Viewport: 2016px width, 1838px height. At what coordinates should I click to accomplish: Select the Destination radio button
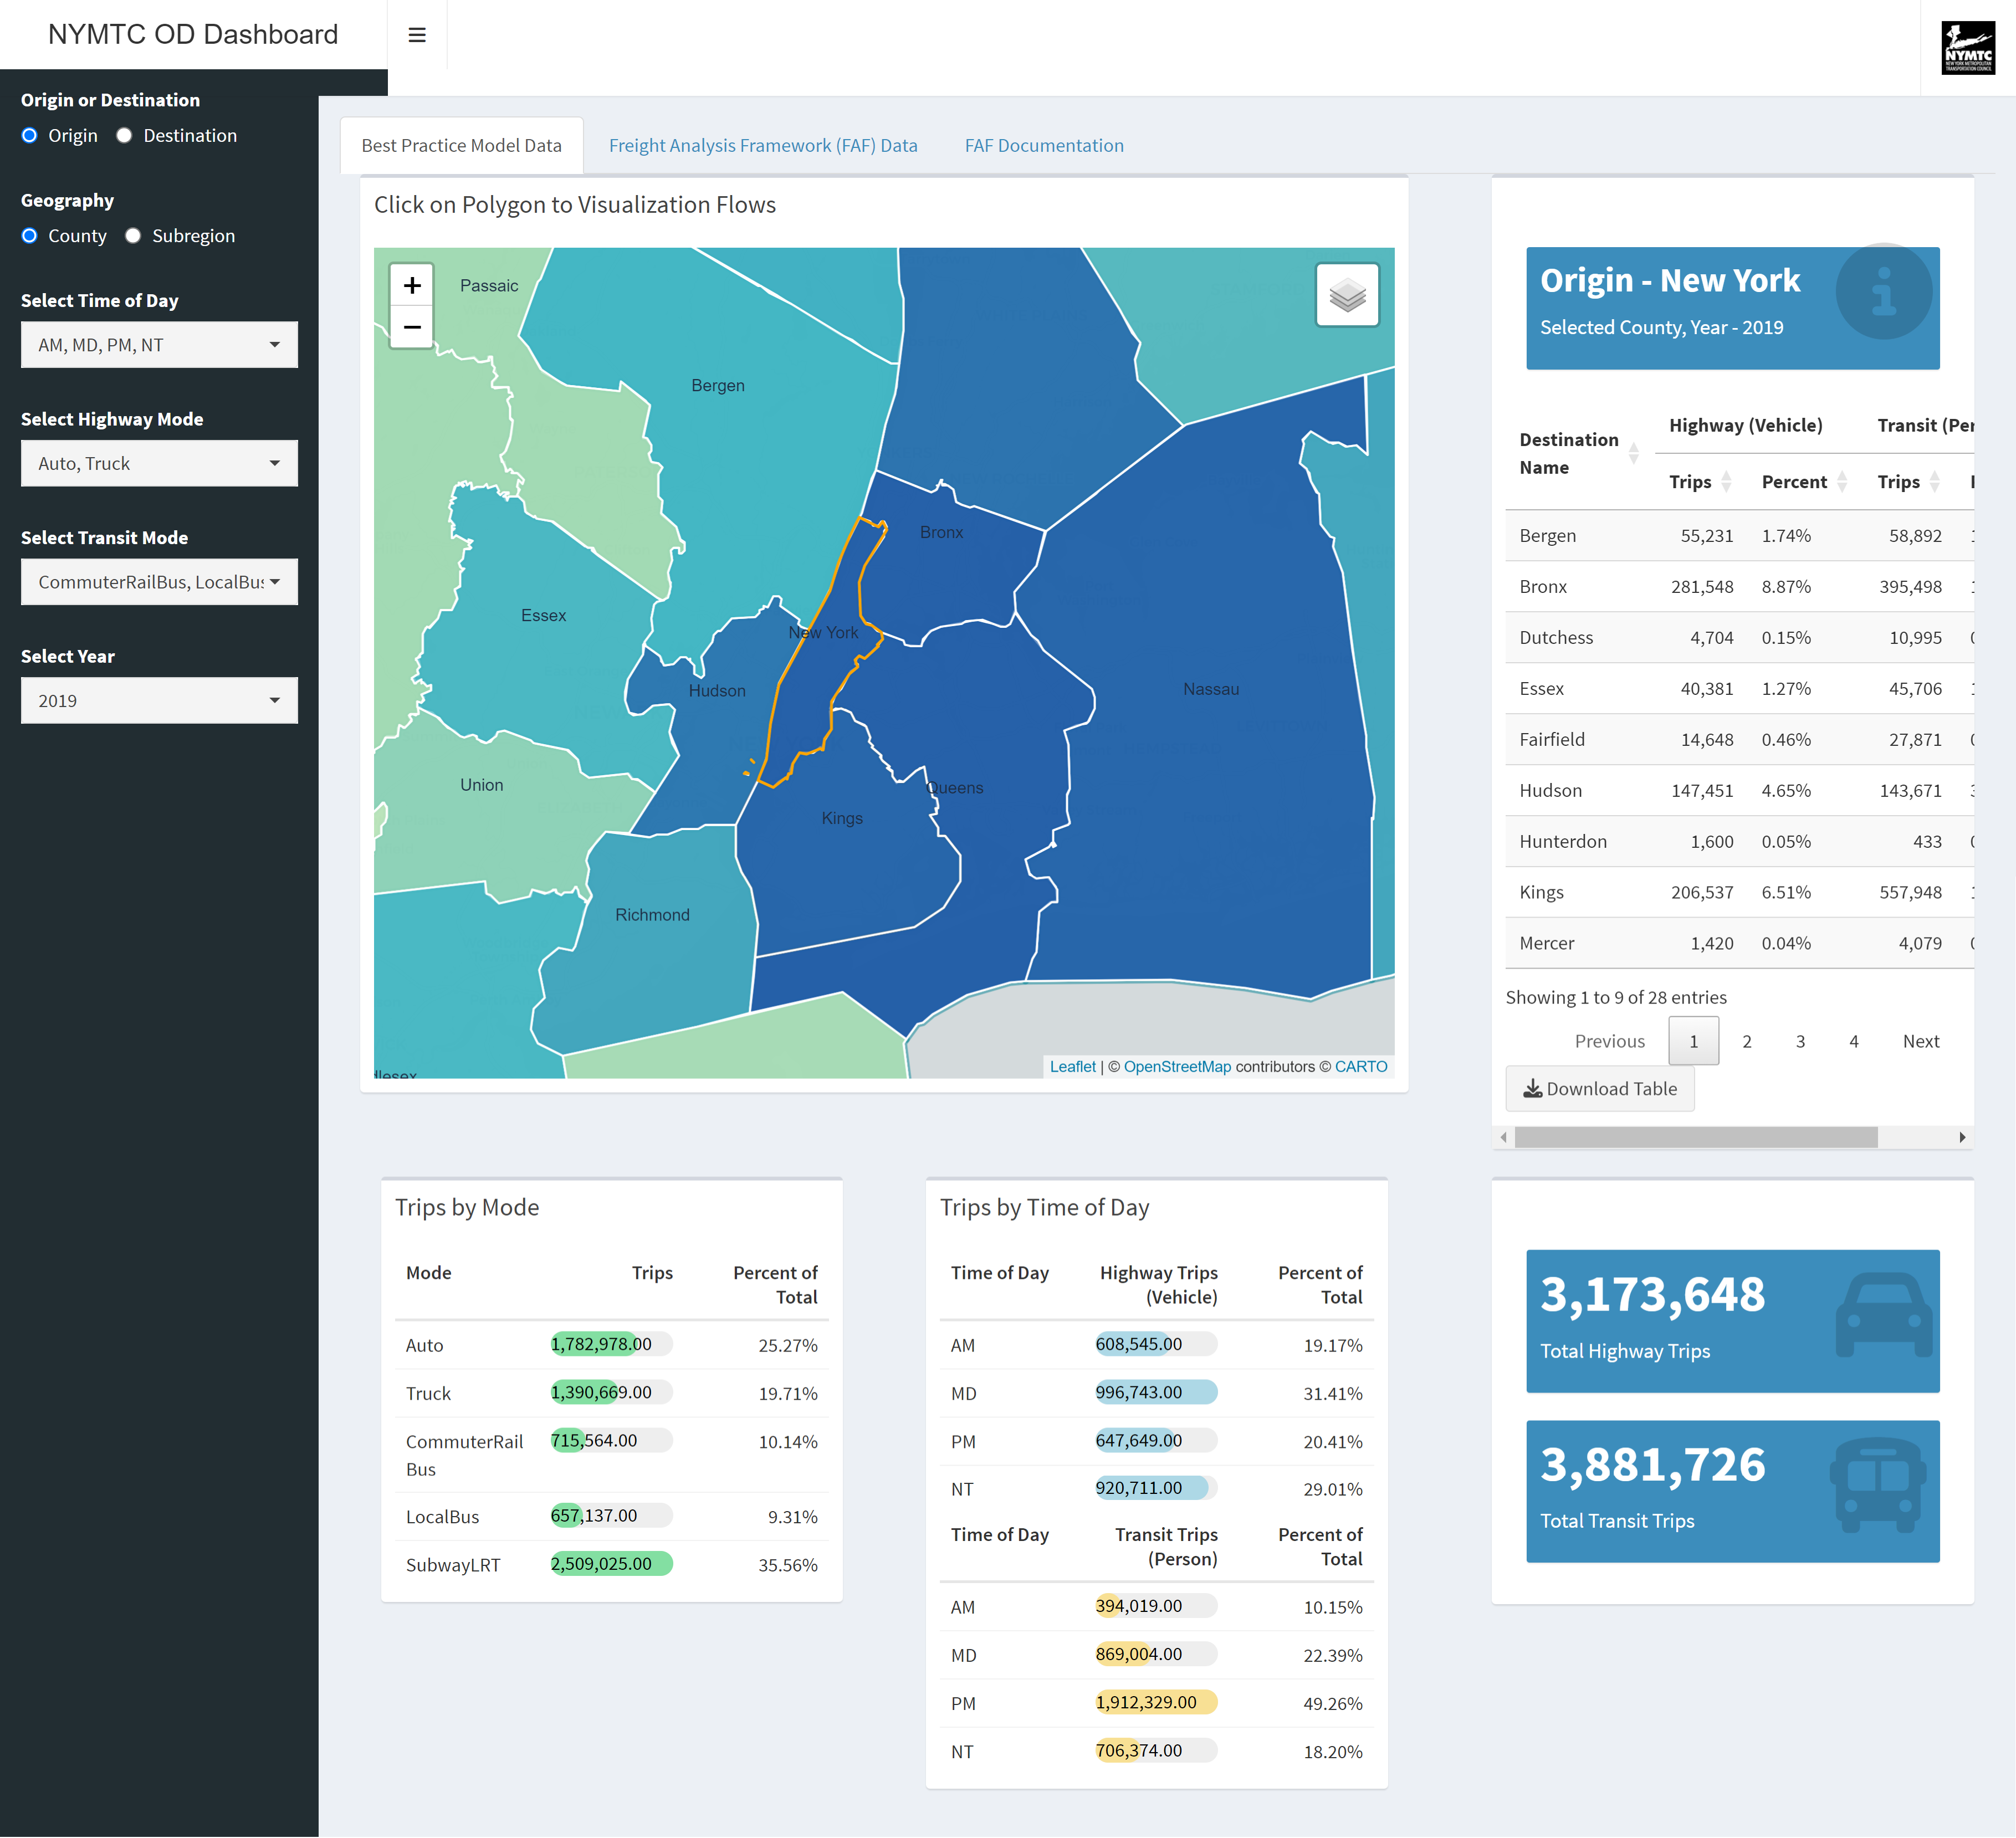pyautogui.click(x=124, y=136)
